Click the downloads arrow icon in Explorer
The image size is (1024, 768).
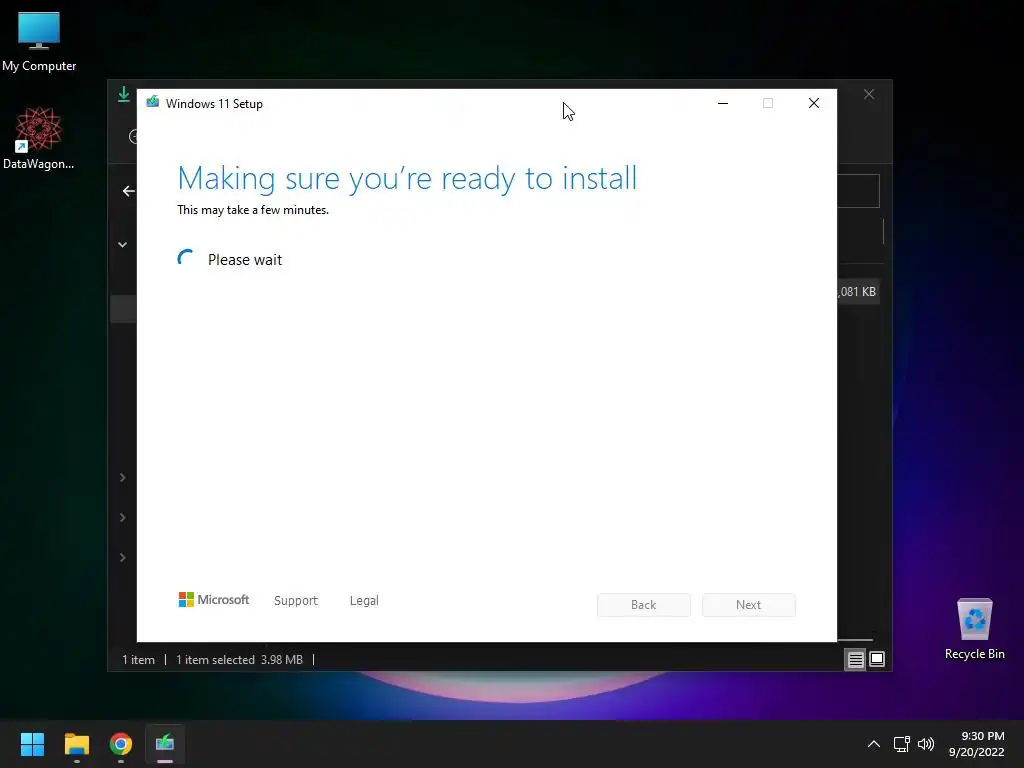[123, 94]
